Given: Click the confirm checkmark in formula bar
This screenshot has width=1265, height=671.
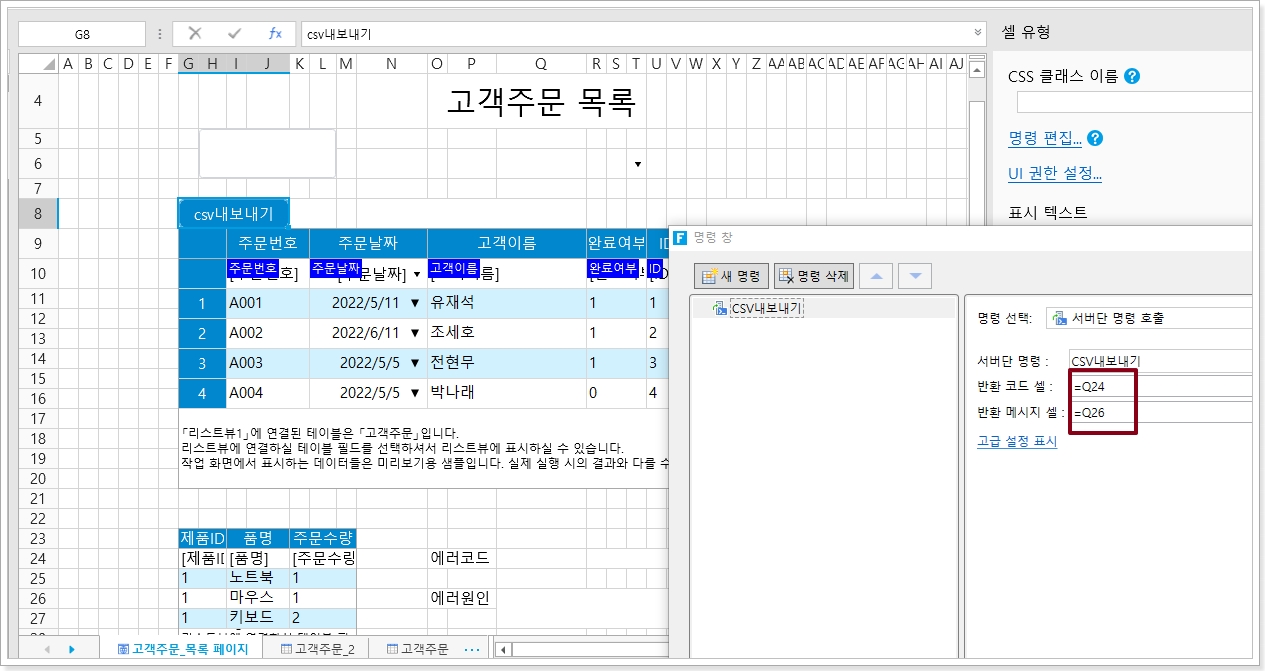Looking at the screenshot, I should point(235,34).
